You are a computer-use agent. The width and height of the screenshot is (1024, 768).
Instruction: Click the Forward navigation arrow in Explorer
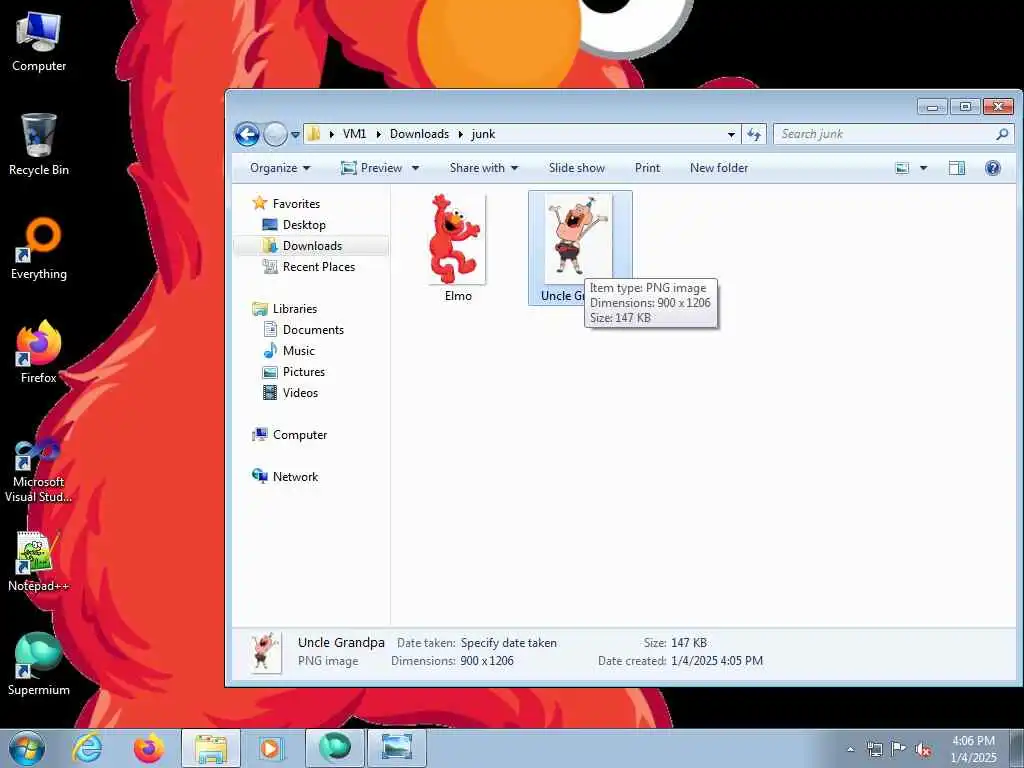coord(275,135)
